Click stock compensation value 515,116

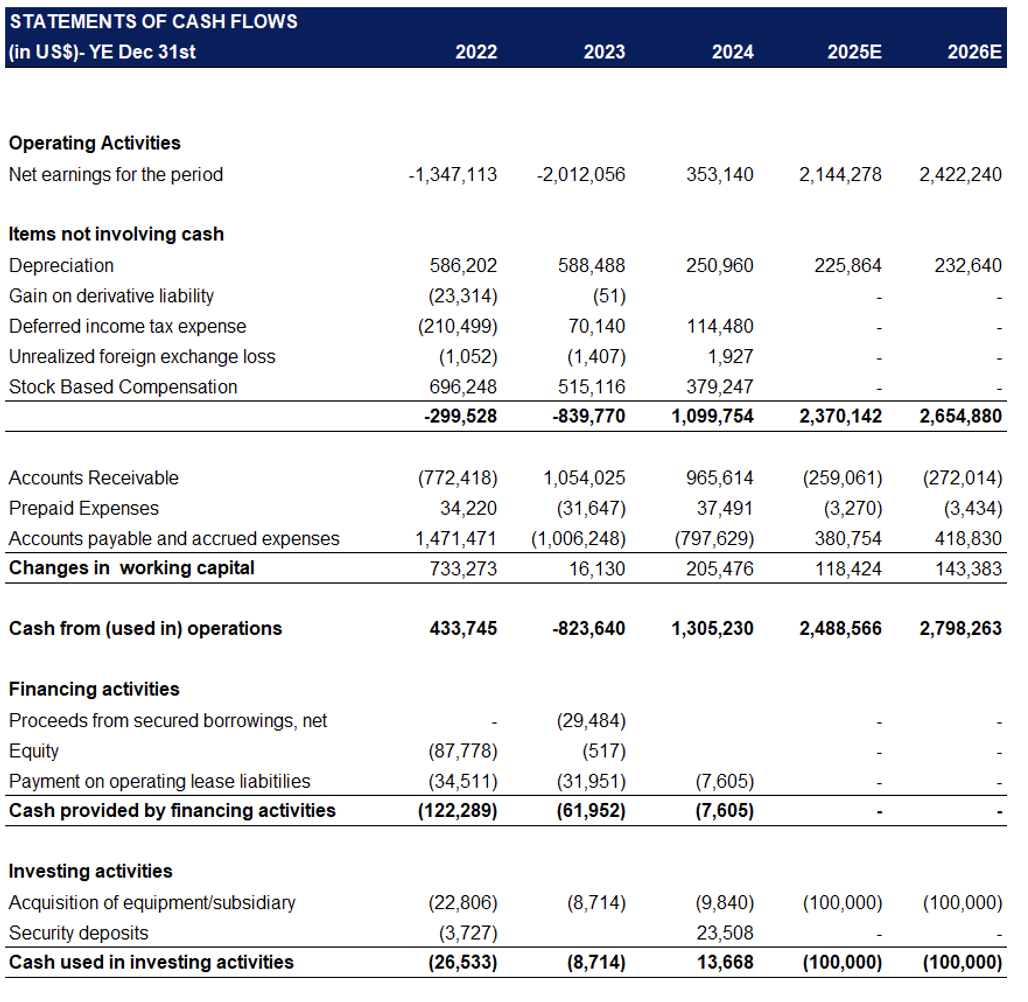pyautogui.click(x=591, y=387)
